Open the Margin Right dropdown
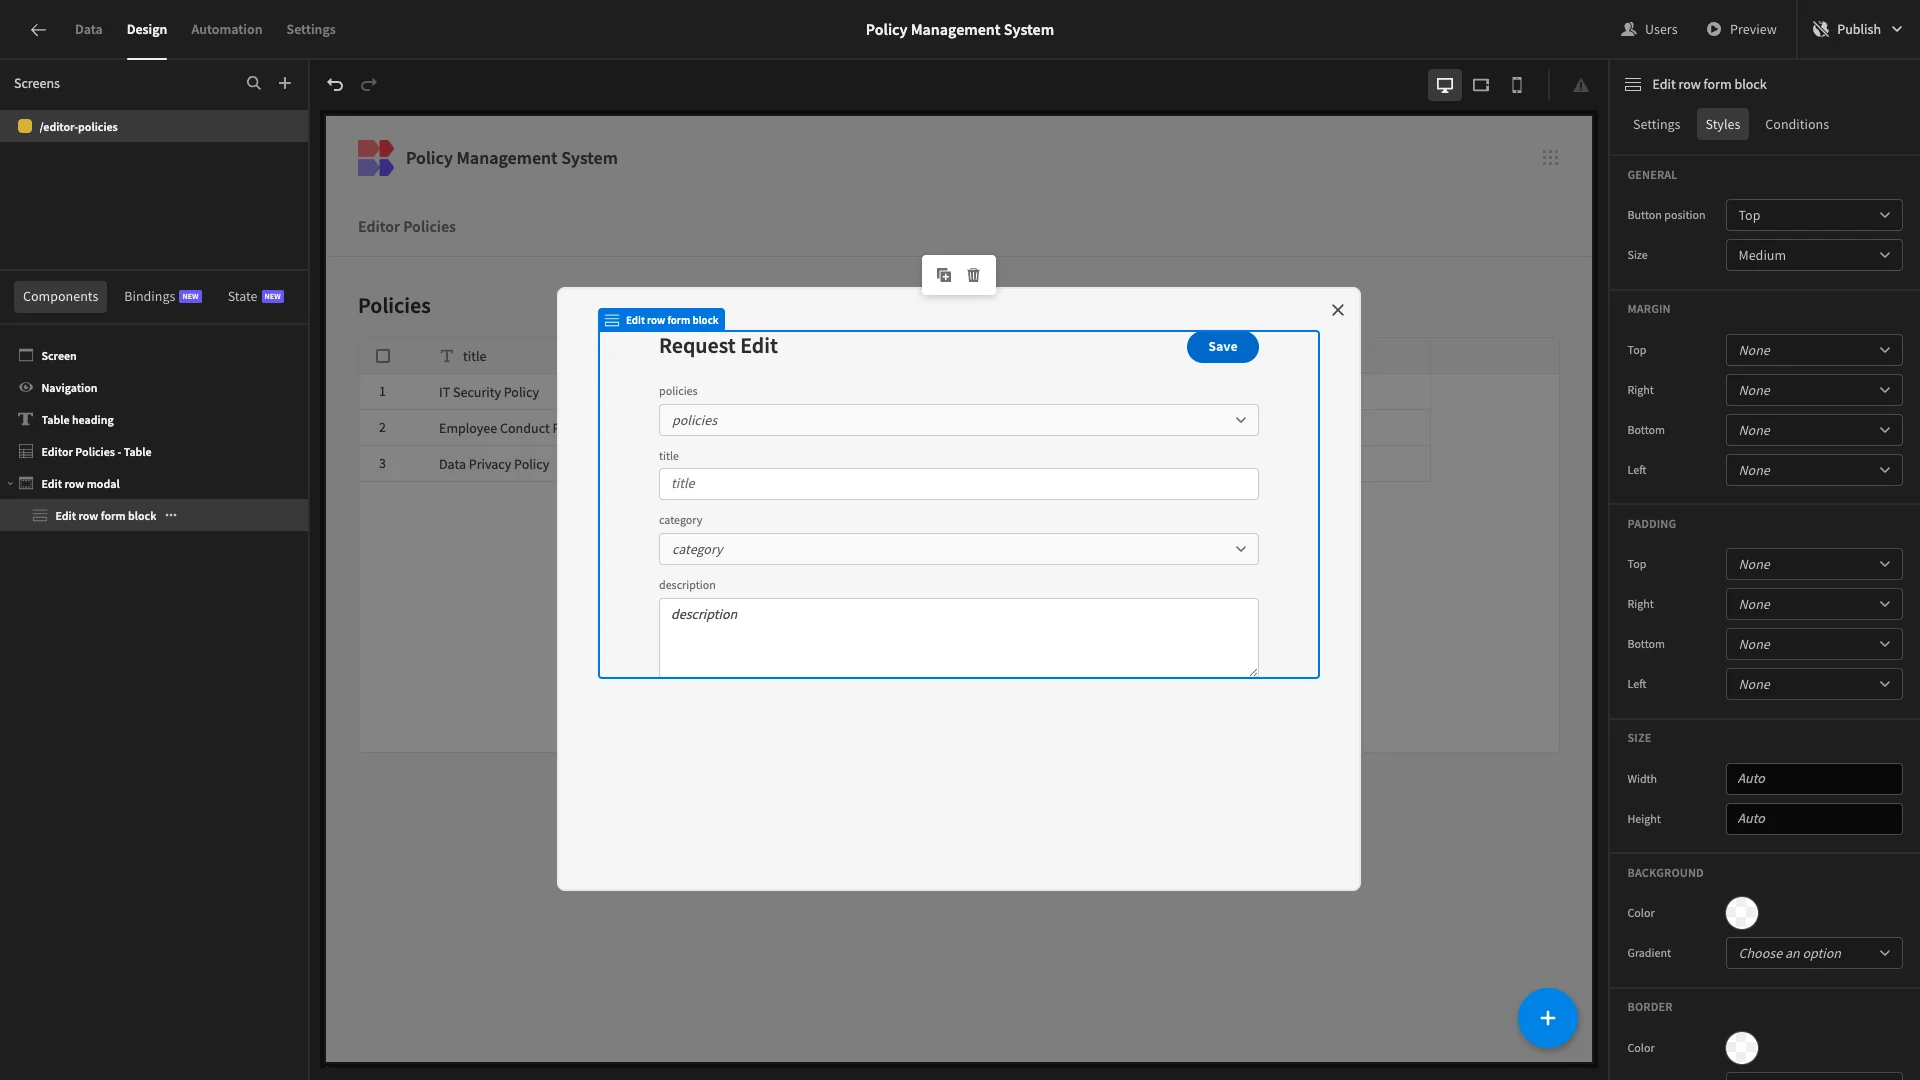This screenshot has height=1080, width=1920. pos(1814,391)
